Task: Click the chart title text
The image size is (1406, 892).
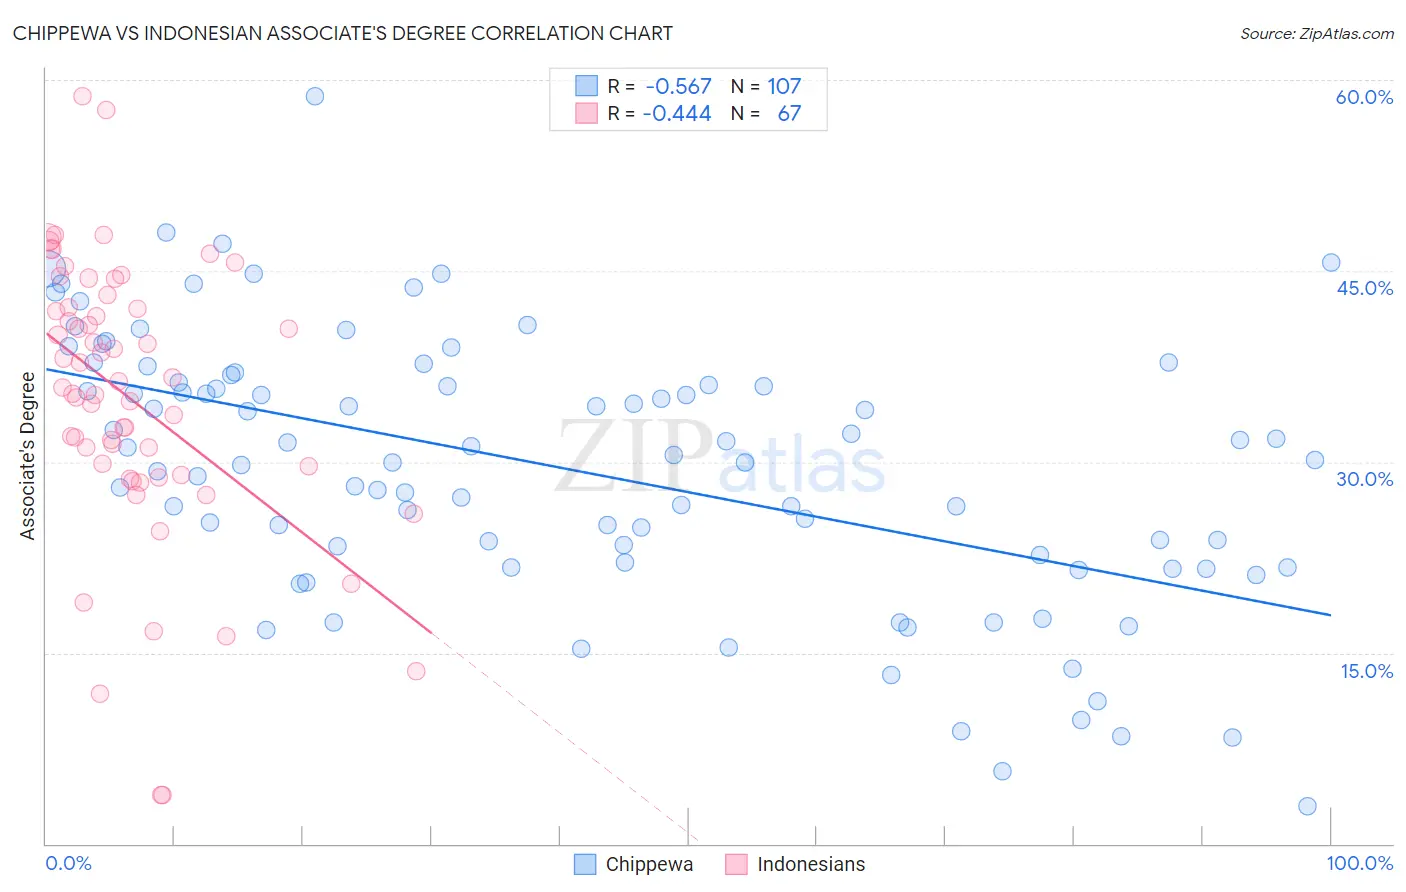Action: (342, 33)
